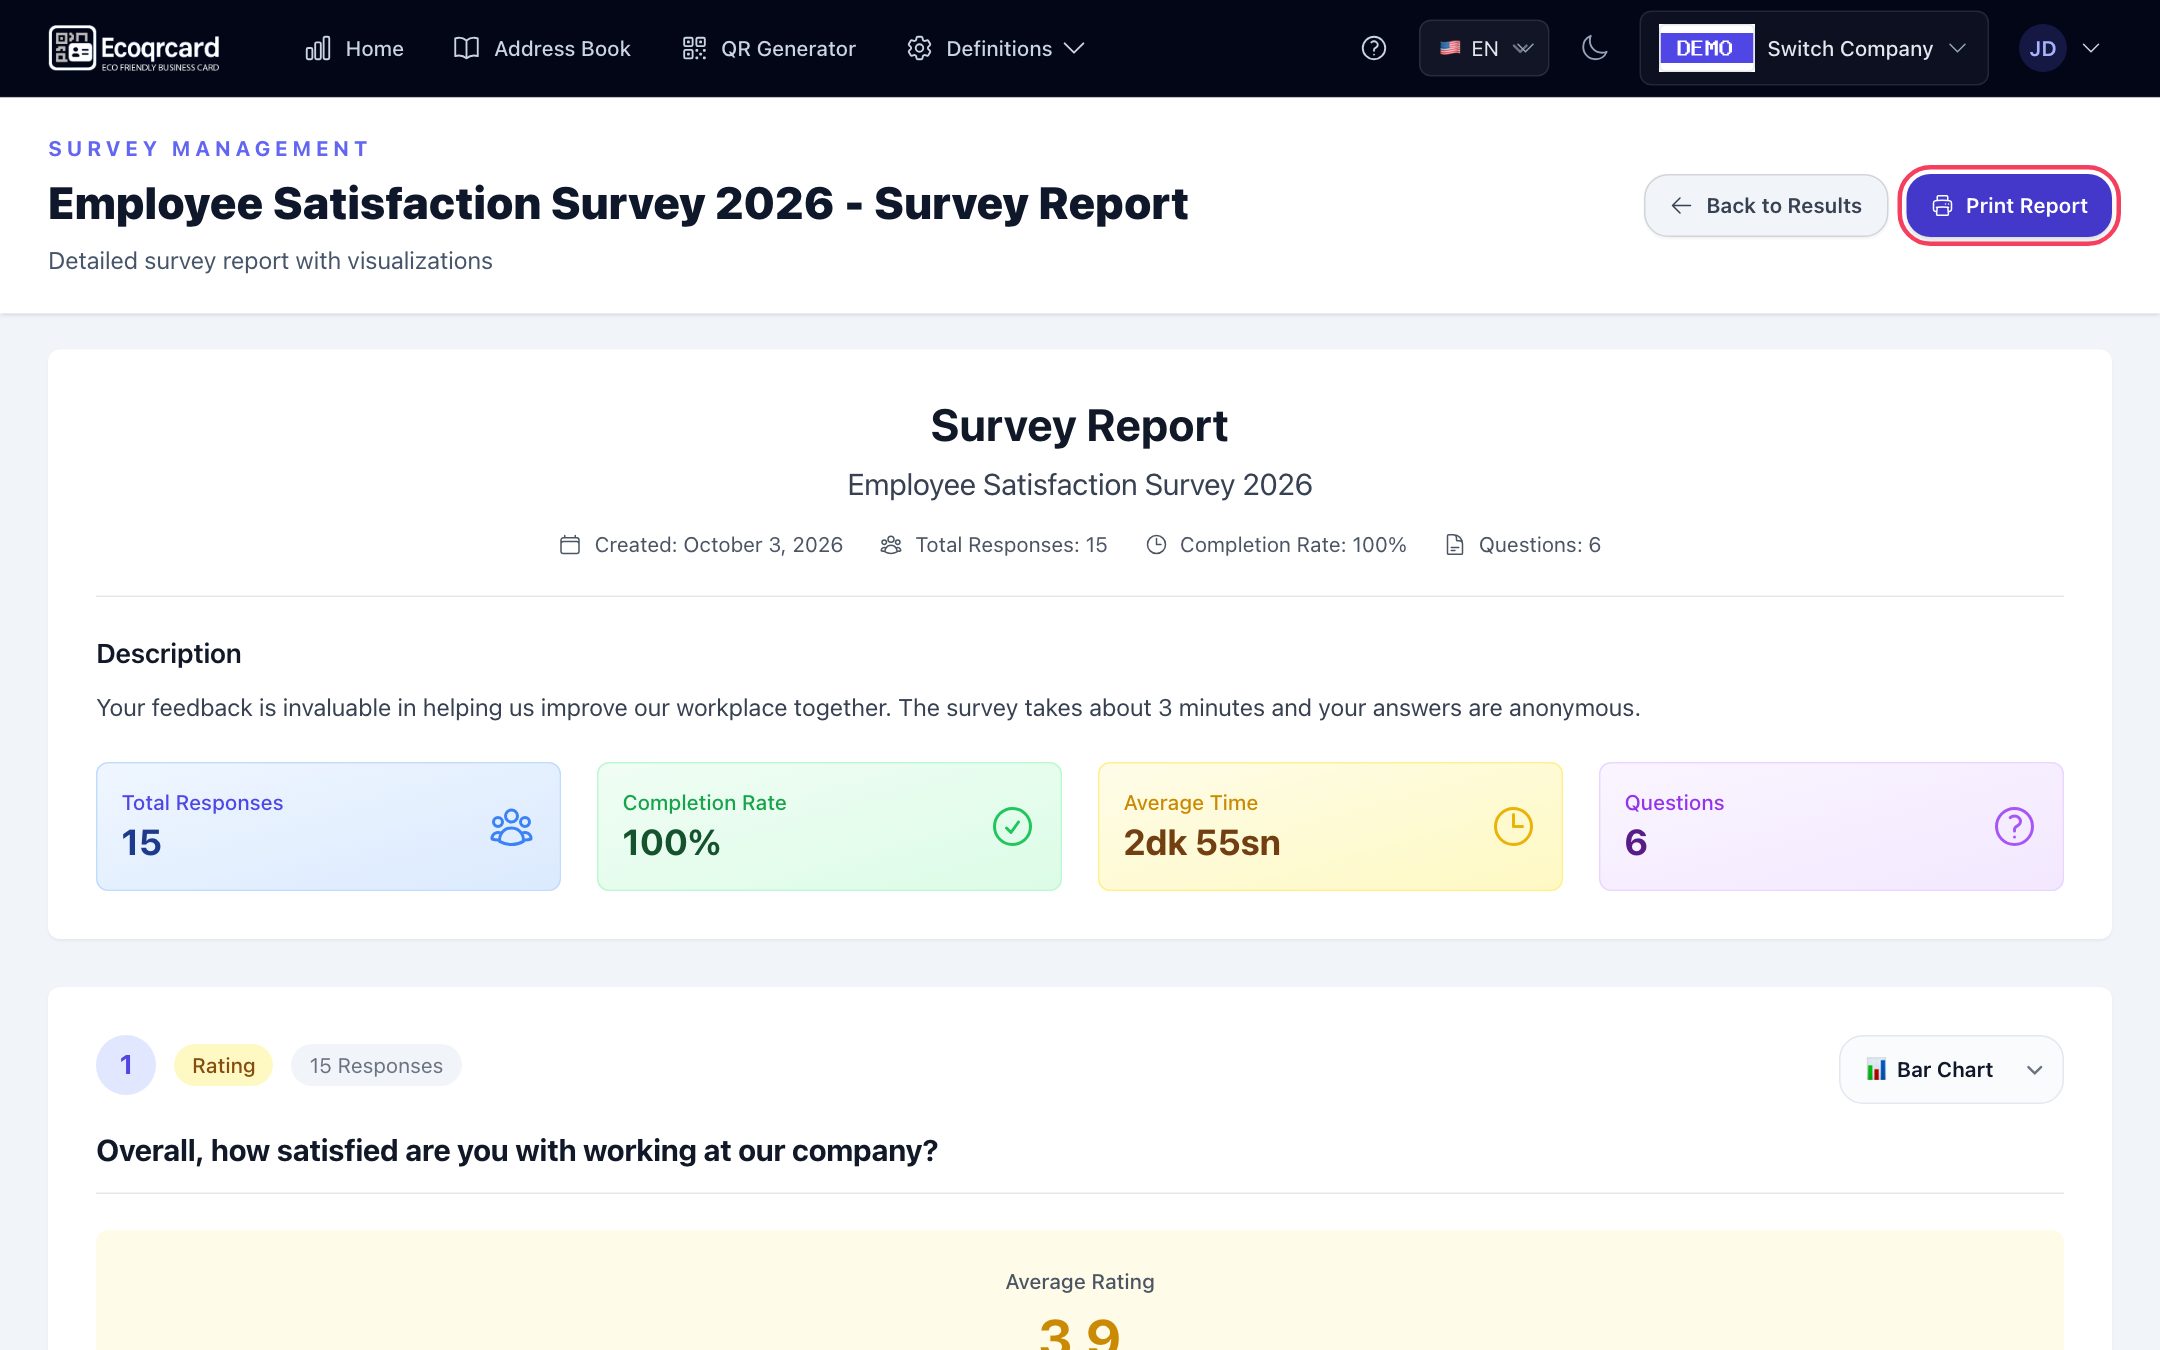Click the calendar icon beside Created date
The image size is (2160, 1350).
pos(570,545)
